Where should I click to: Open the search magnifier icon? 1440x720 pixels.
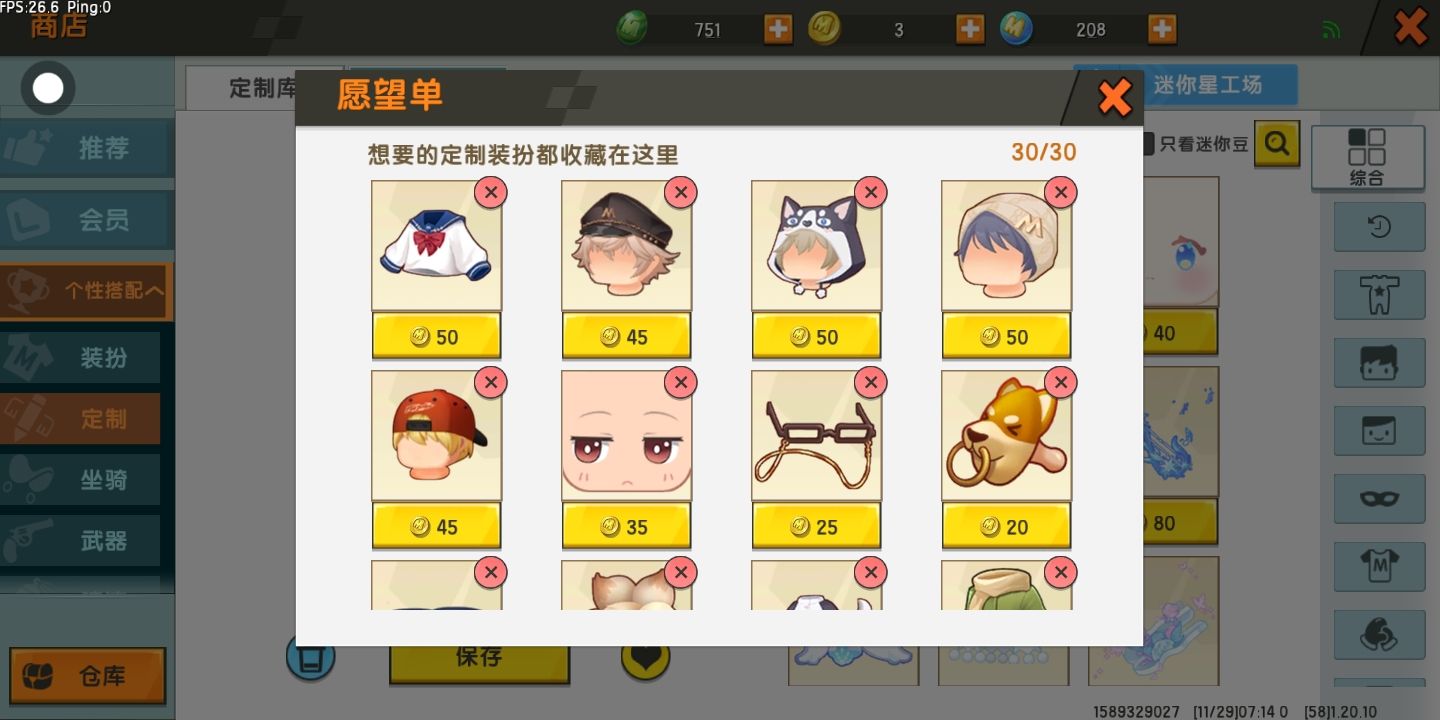[1277, 144]
